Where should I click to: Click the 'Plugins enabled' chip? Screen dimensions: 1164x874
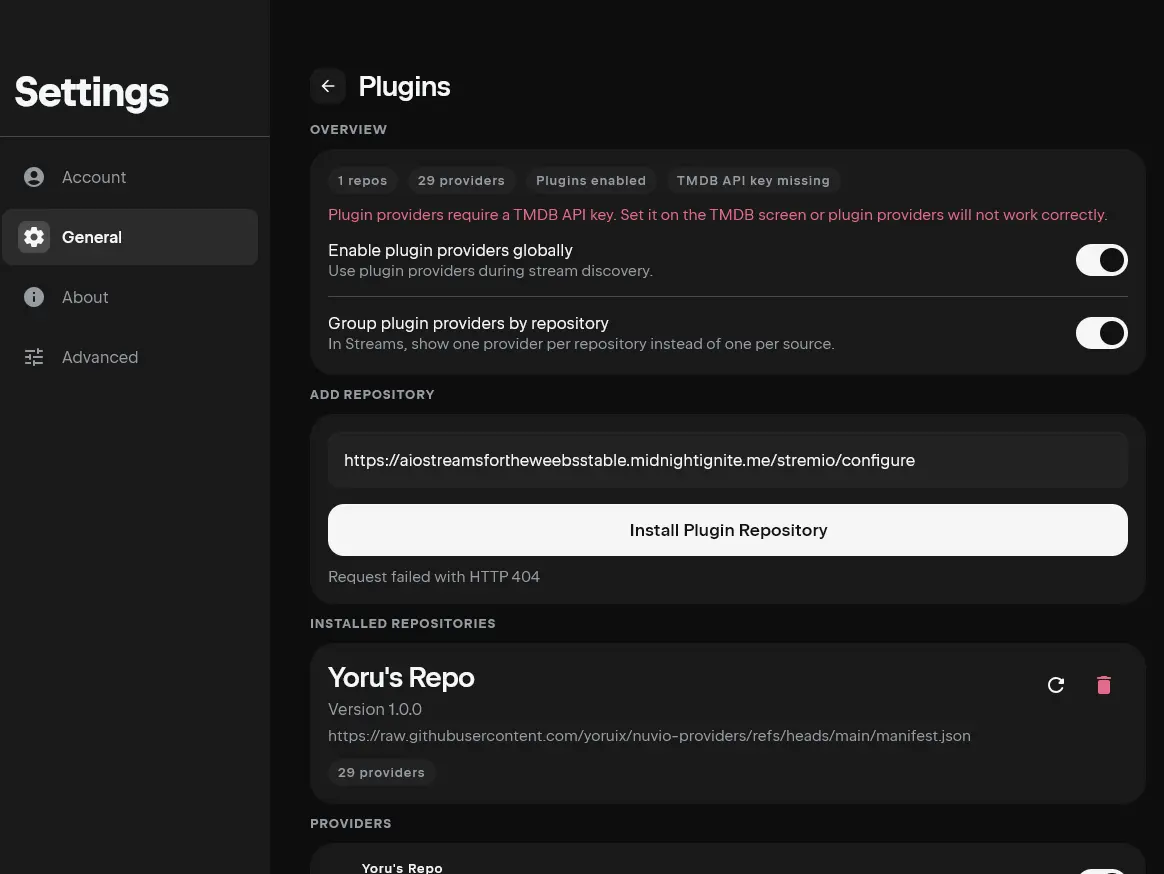[x=591, y=180]
